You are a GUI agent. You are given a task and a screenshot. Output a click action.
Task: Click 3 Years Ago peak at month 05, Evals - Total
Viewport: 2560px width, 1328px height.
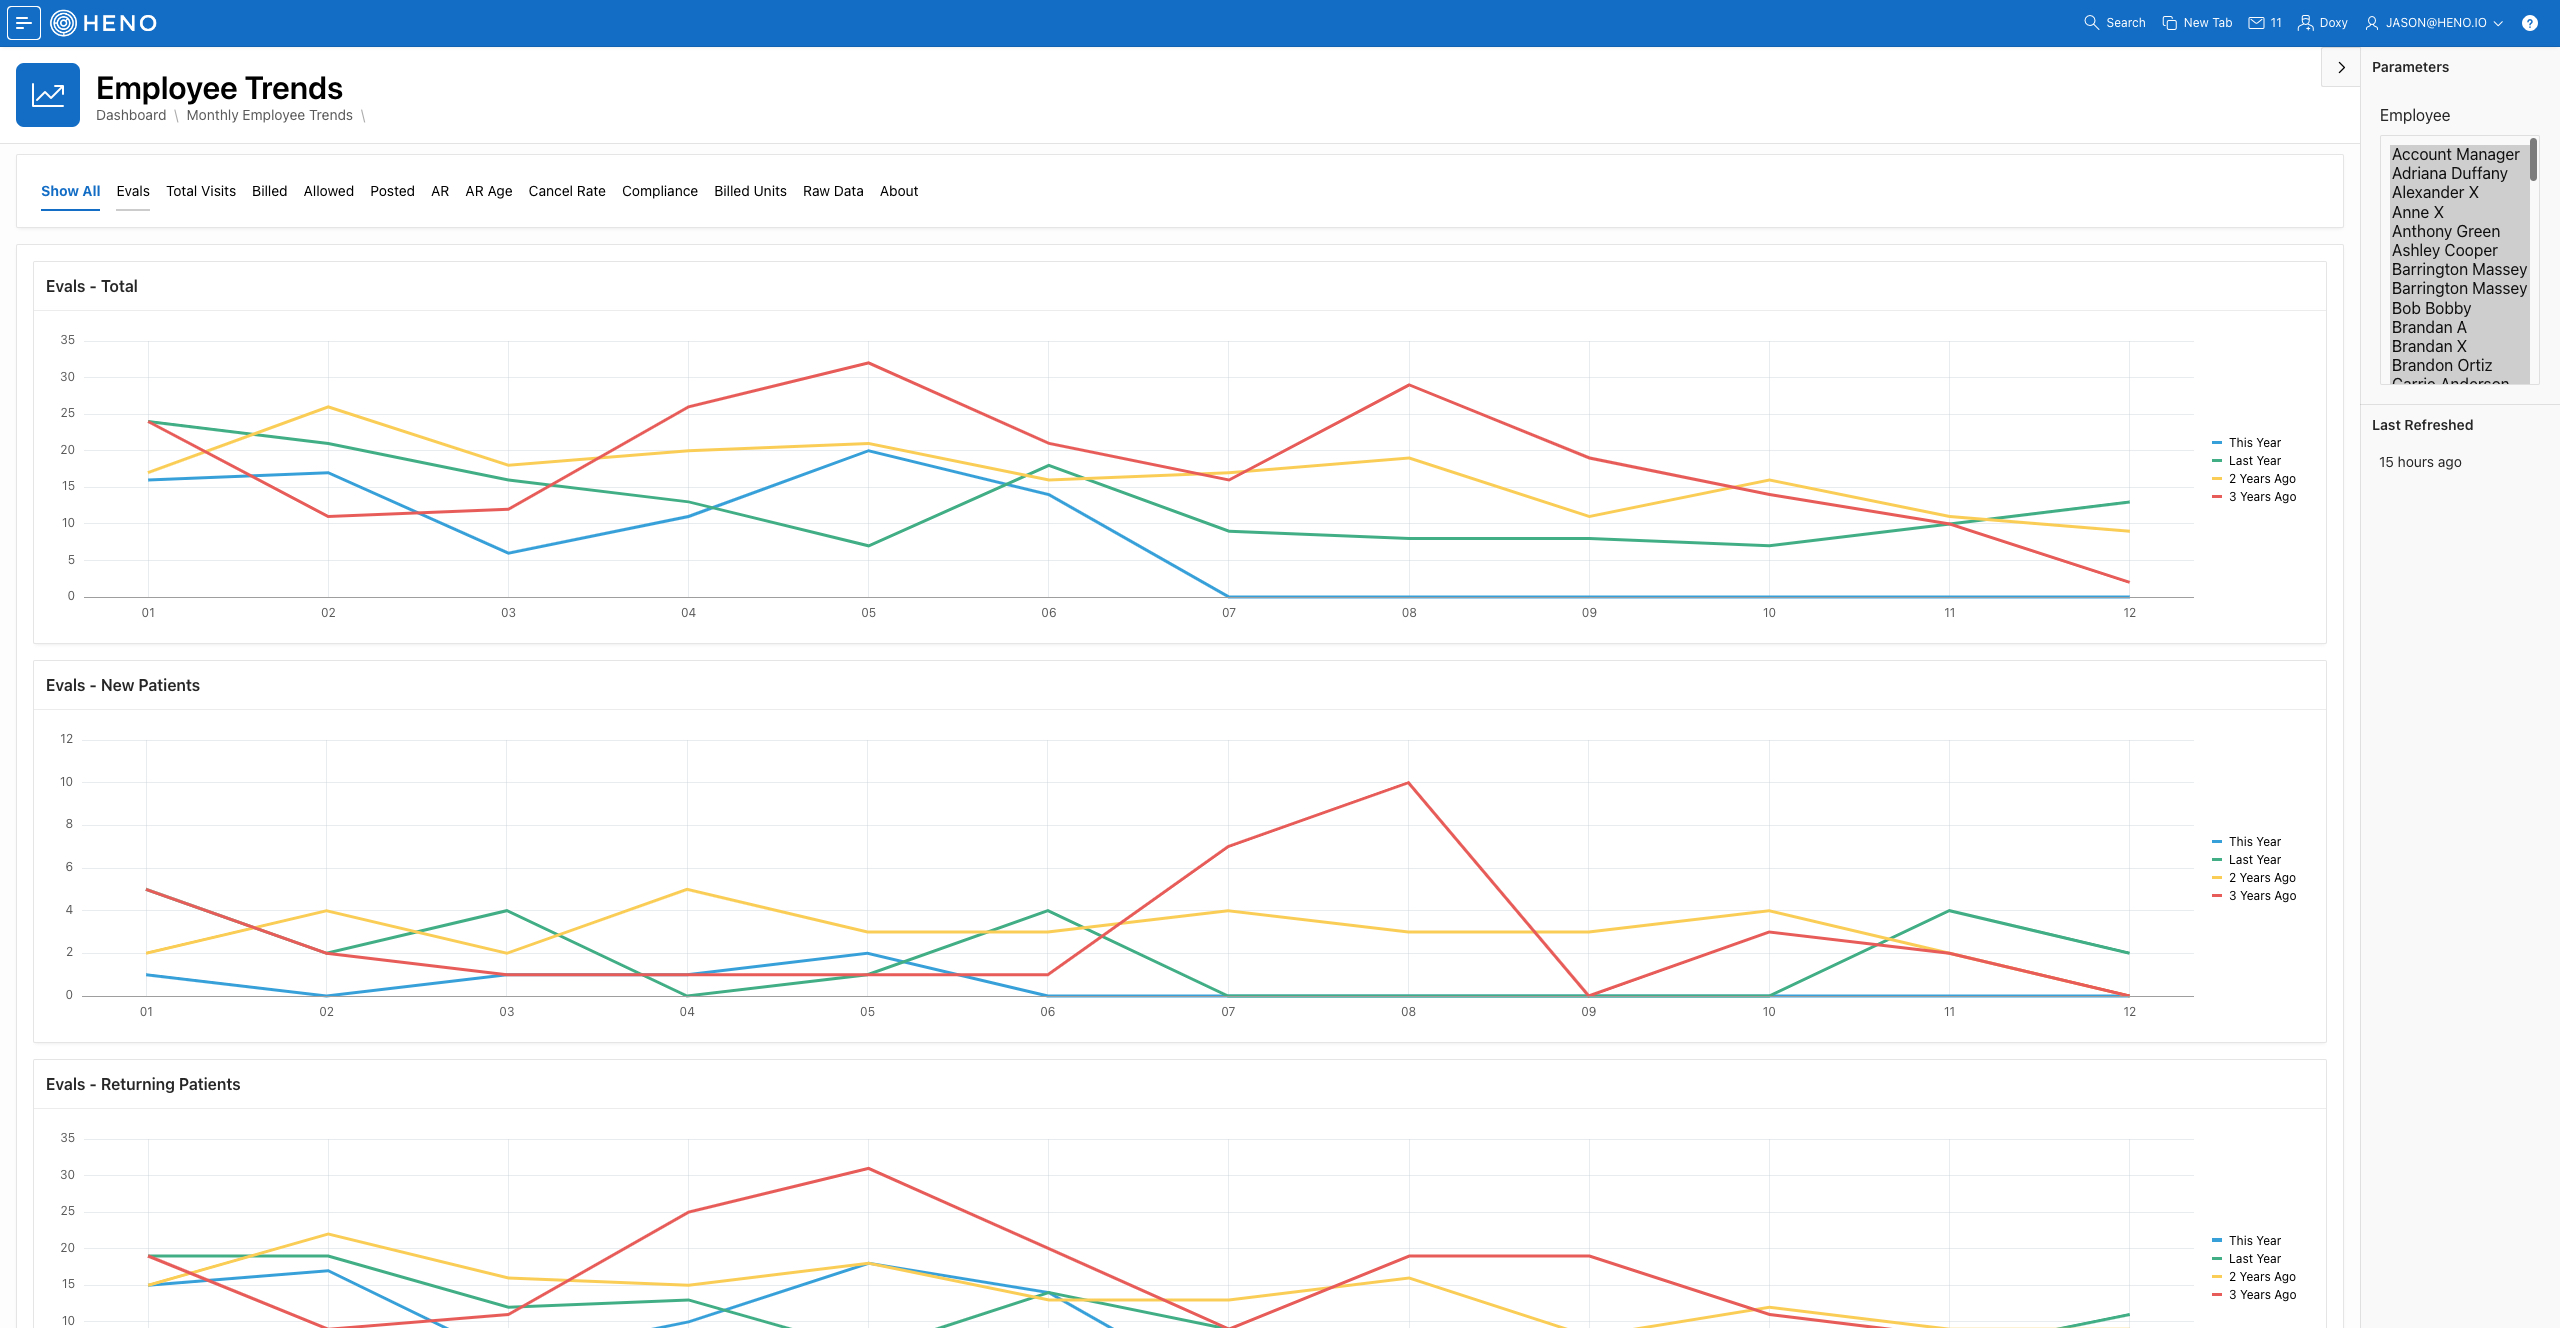coord(868,363)
